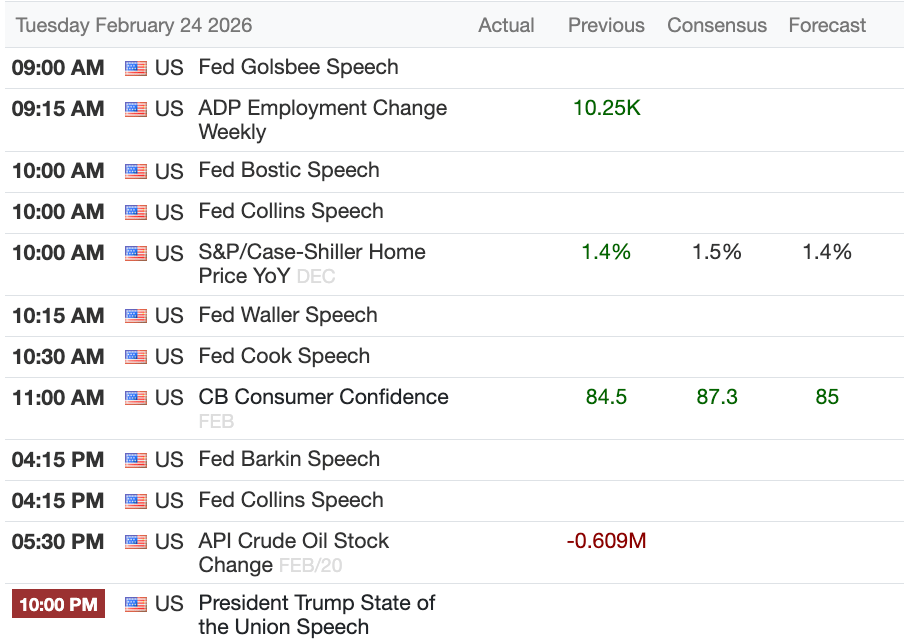
Task: Click flag icon in S&P/Case-Shiller row
Action: point(136,254)
